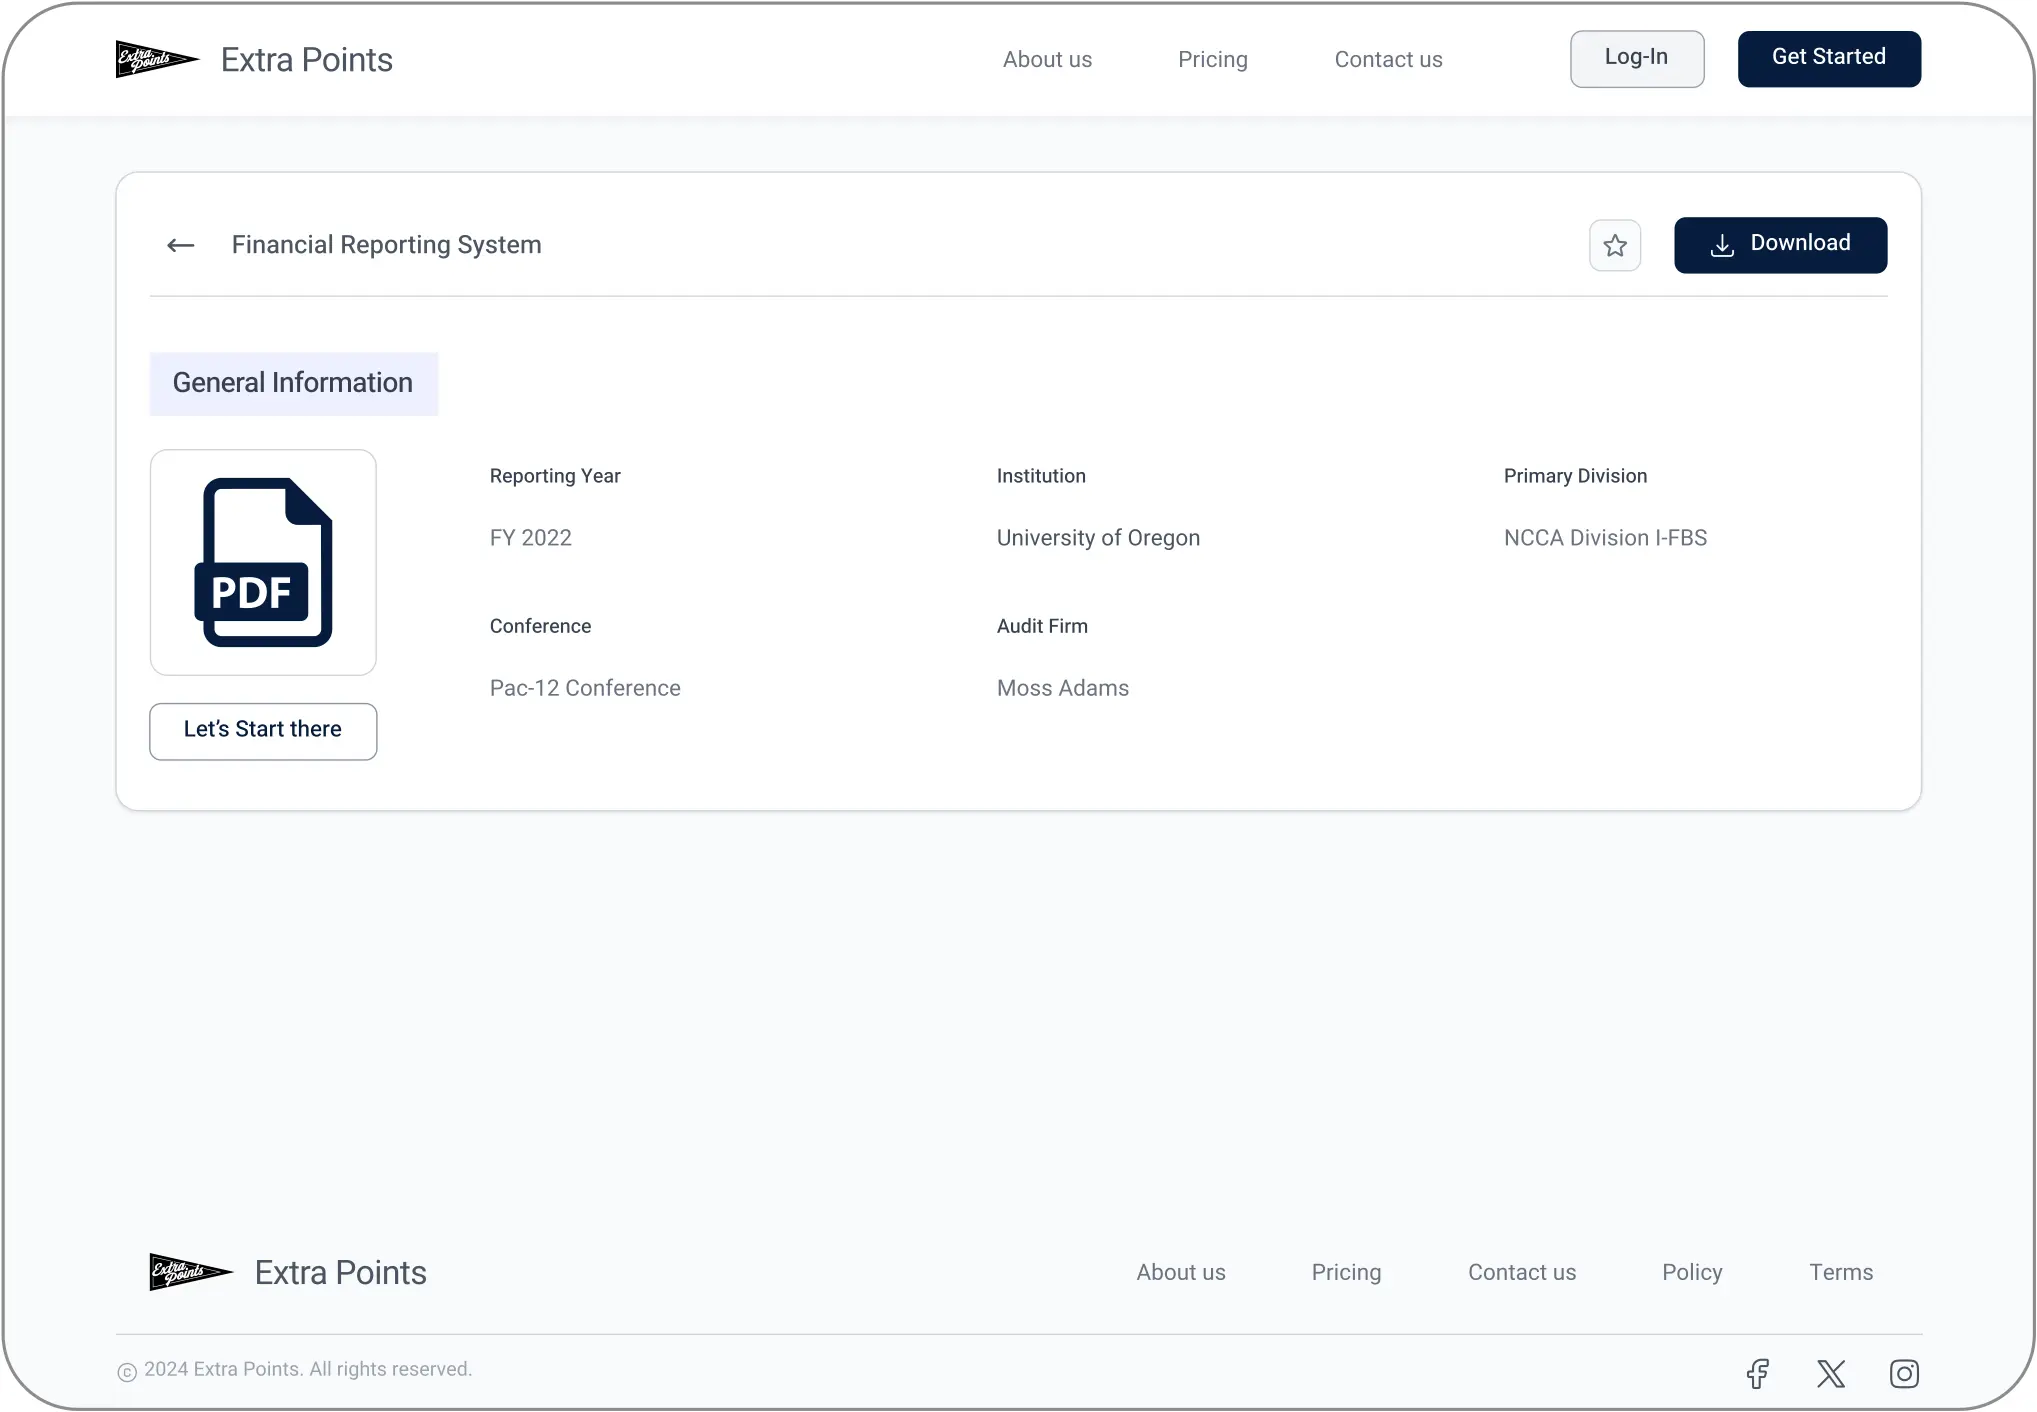This screenshot has height=1412, width=2037.
Task: Open the footer Pricing link
Action: tap(1346, 1272)
